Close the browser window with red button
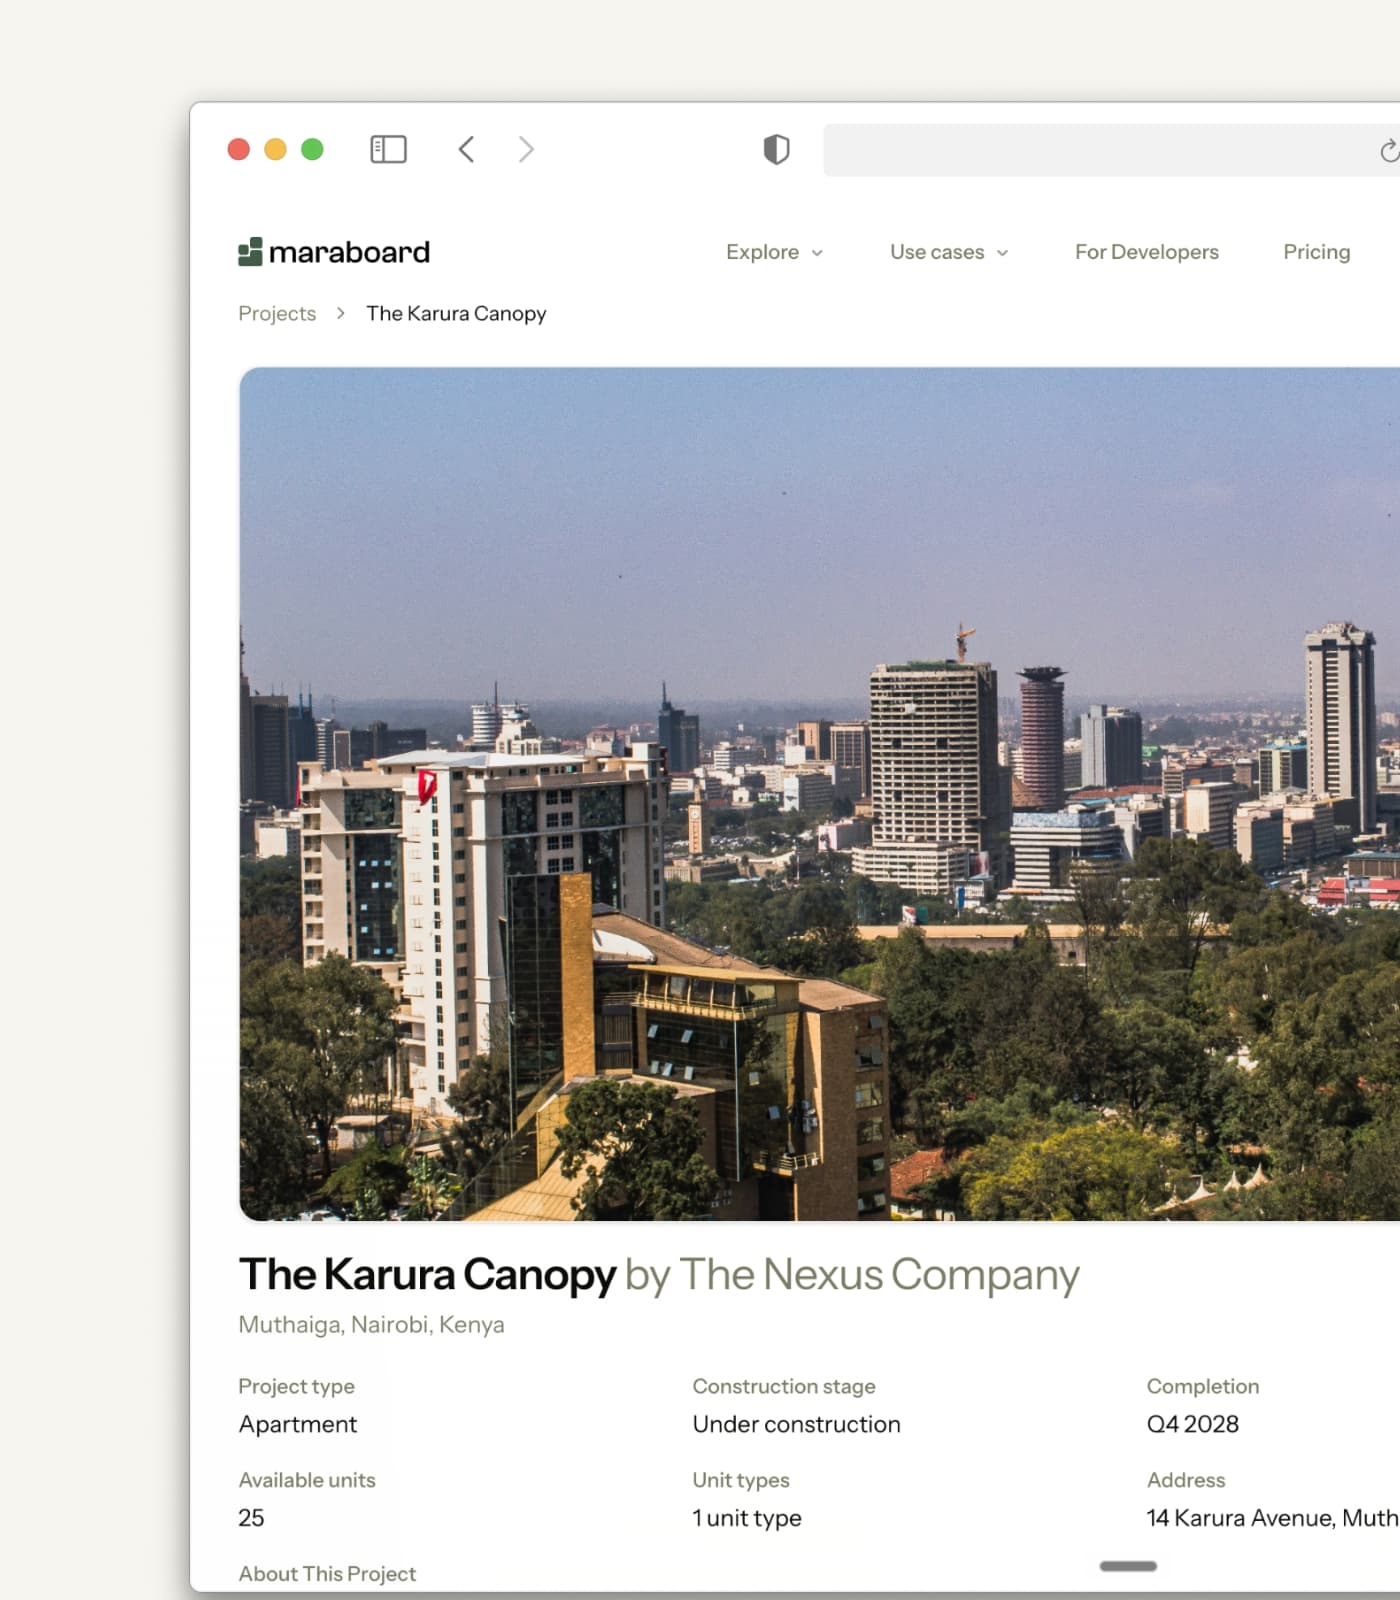1400x1600 pixels. pyautogui.click(x=239, y=150)
